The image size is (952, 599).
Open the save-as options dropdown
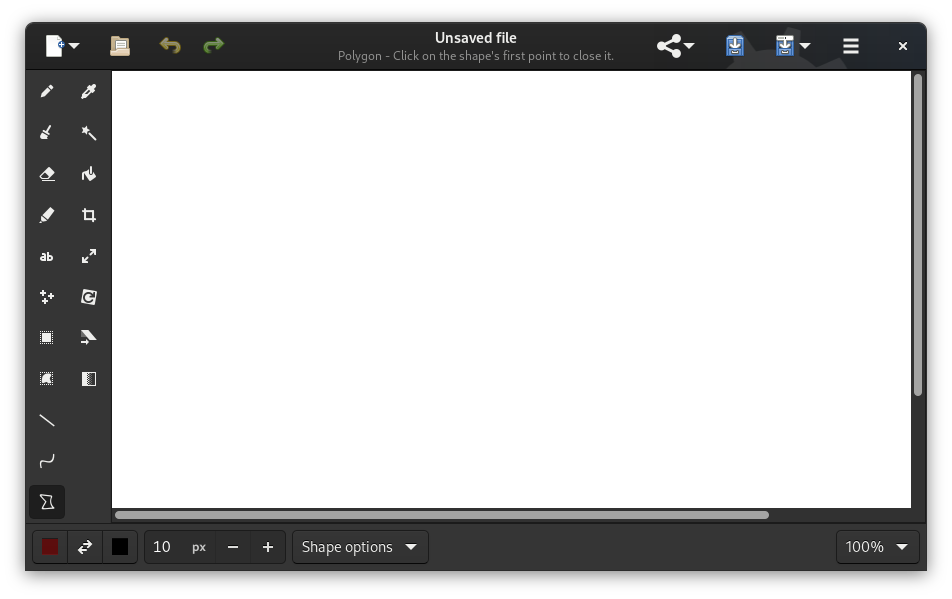pos(805,46)
